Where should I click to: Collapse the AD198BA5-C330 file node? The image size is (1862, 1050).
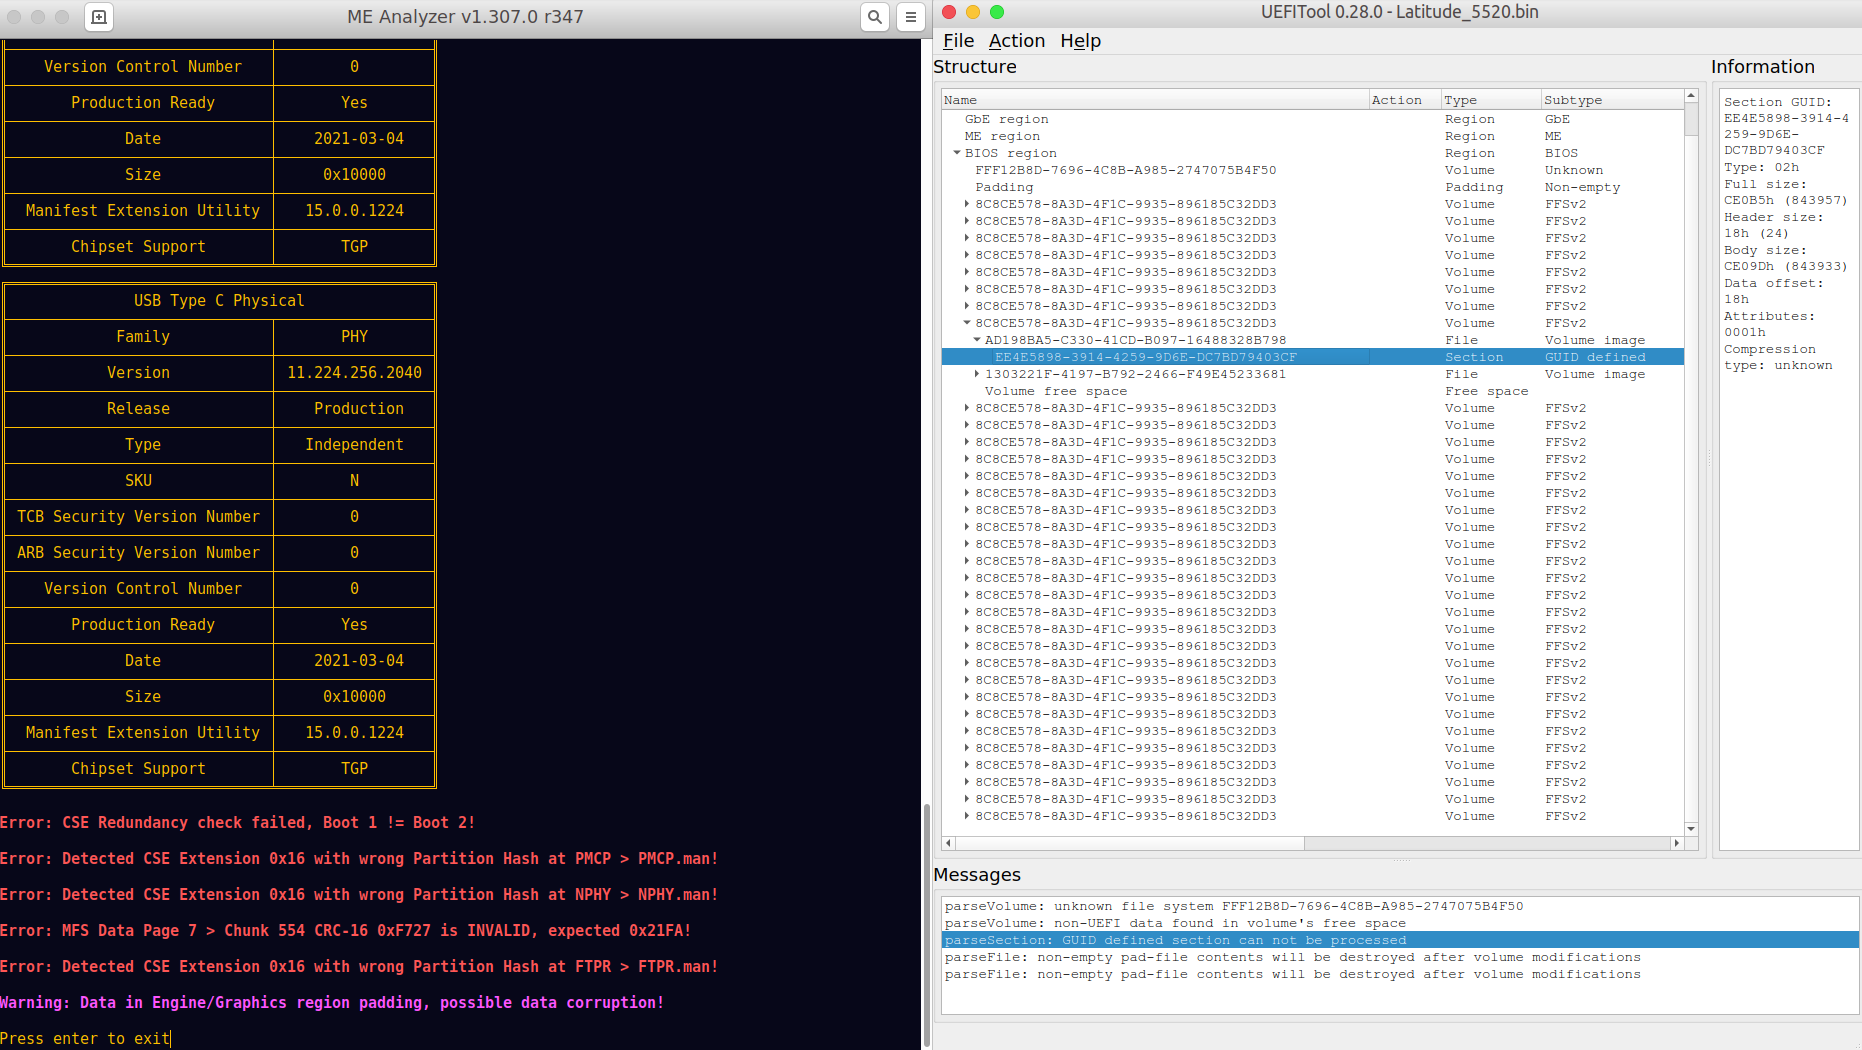(x=977, y=340)
